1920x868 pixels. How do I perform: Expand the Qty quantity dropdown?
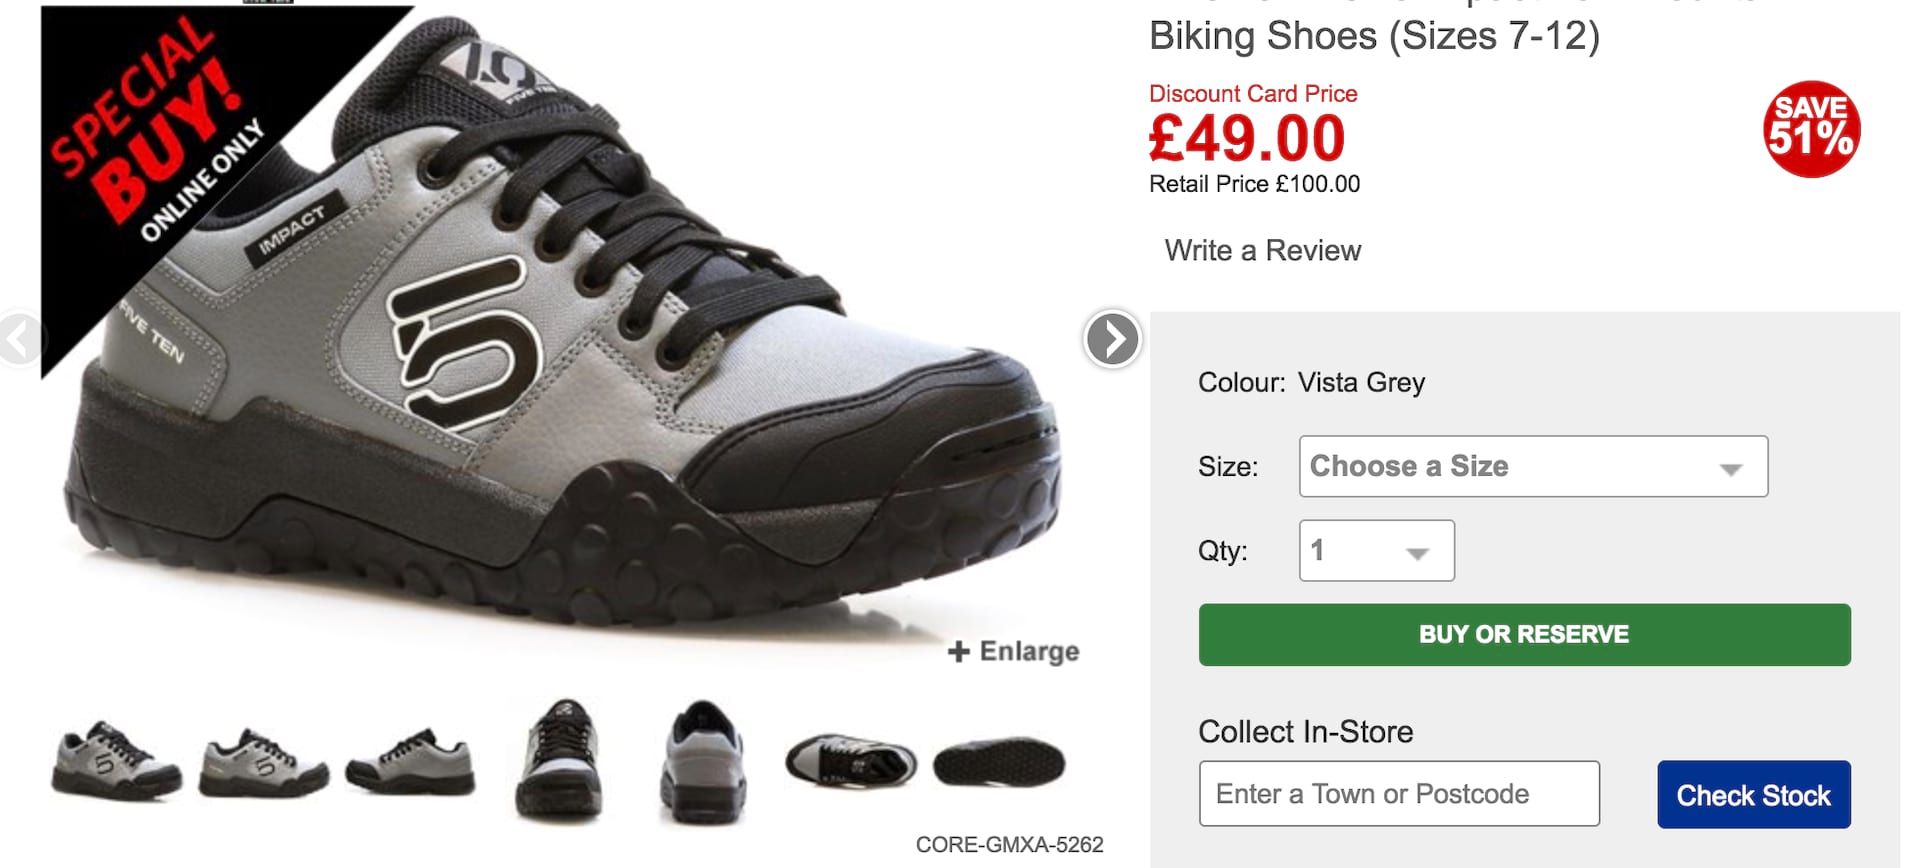coord(1376,550)
